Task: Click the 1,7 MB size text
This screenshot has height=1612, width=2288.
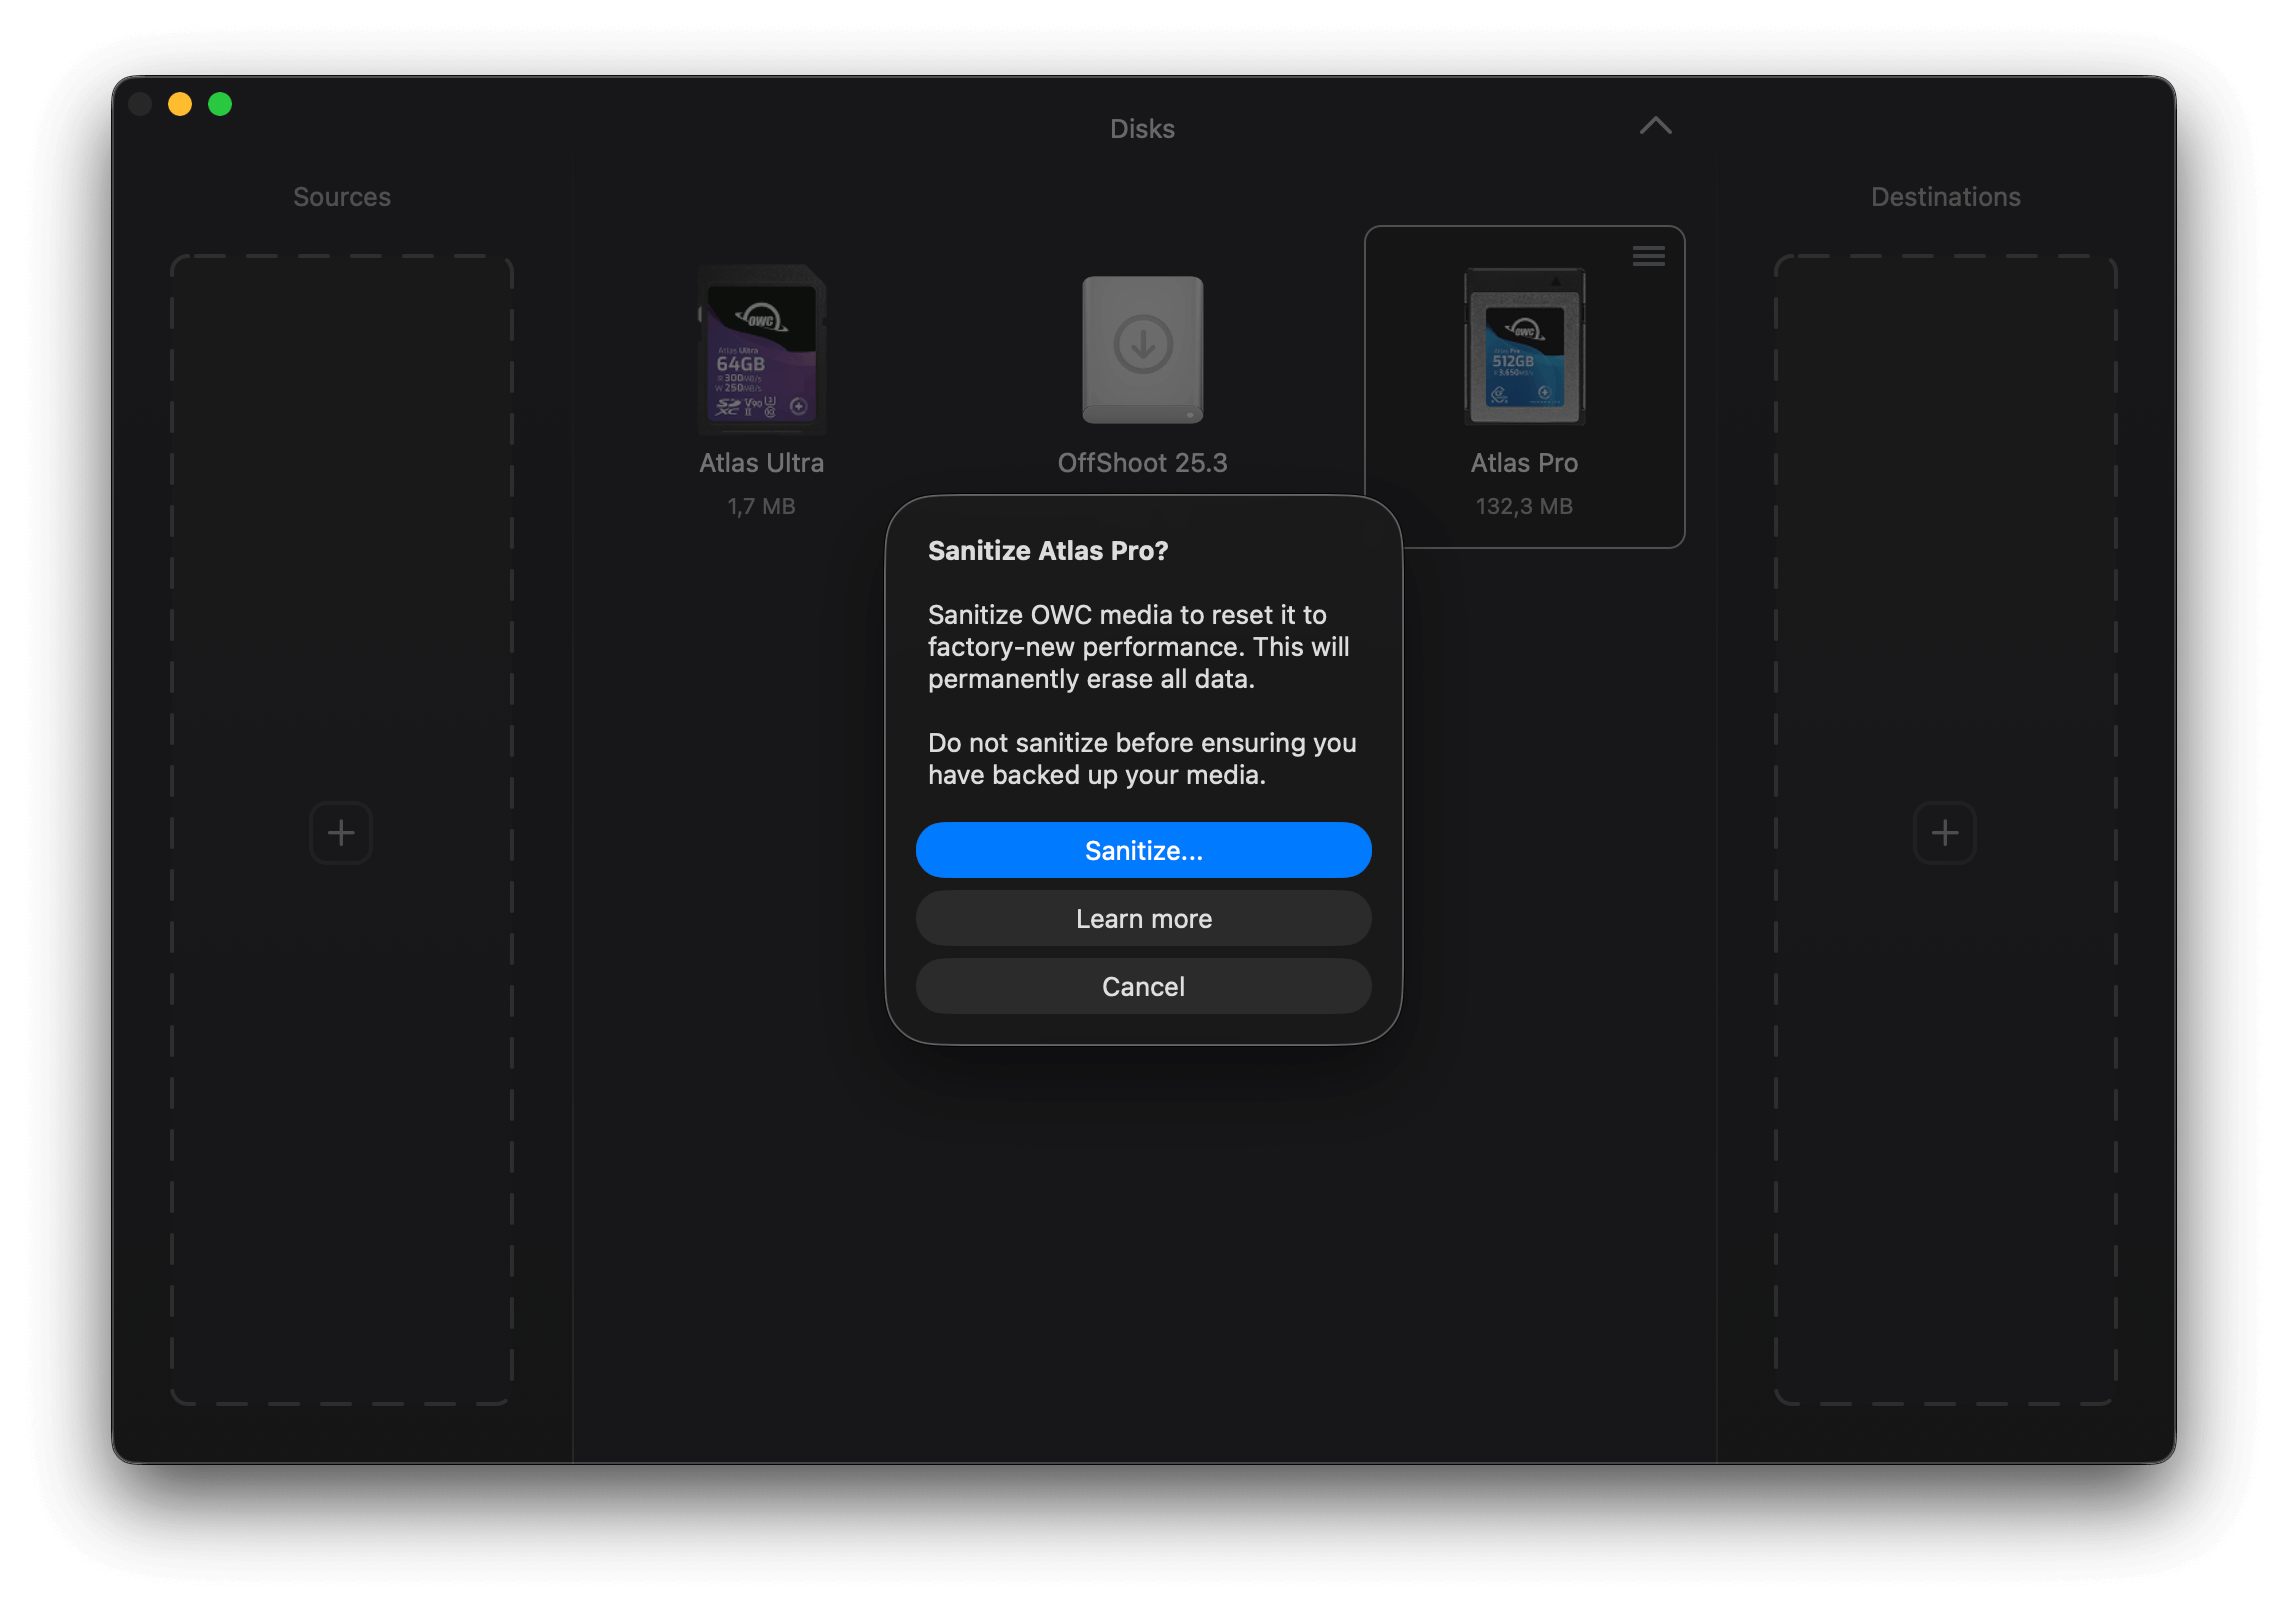Action: pyautogui.click(x=761, y=507)
